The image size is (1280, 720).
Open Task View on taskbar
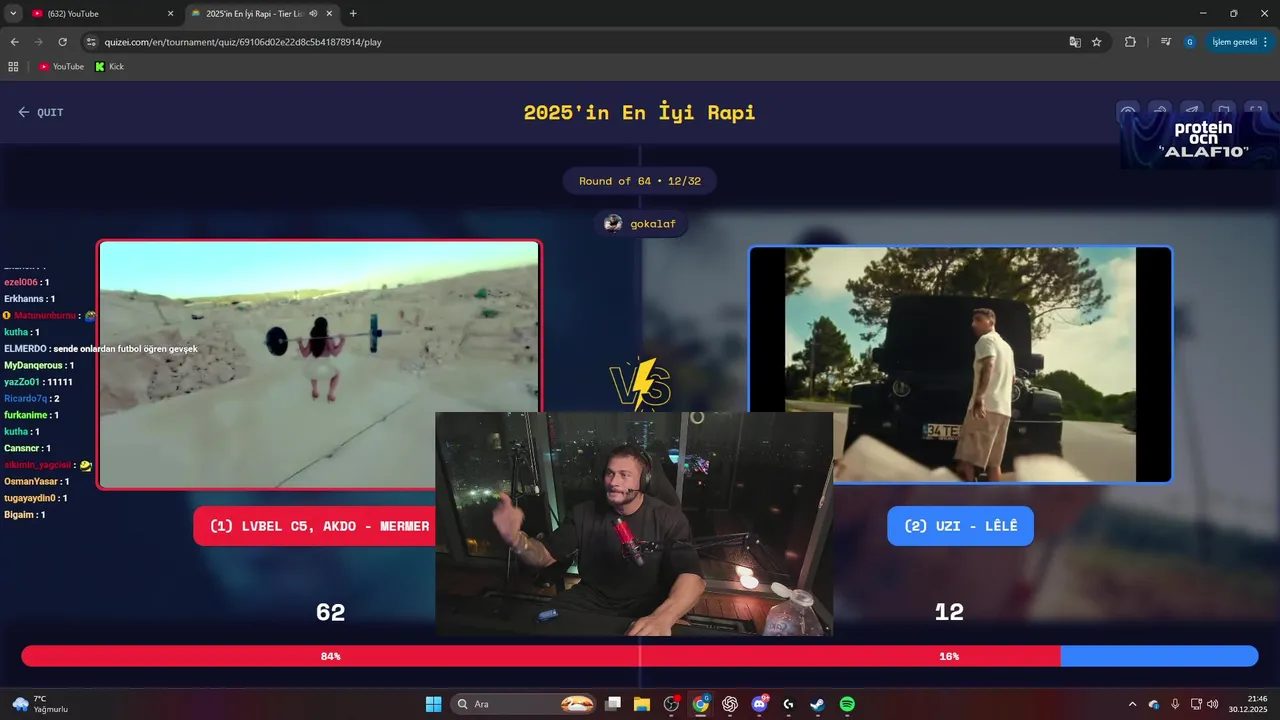pyautogui.click(x=613, y=704)
